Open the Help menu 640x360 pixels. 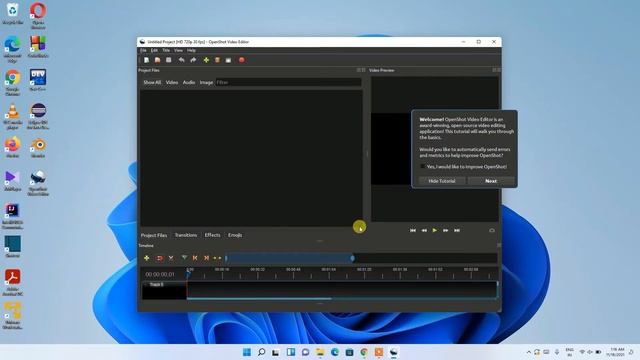click(191, 51)
